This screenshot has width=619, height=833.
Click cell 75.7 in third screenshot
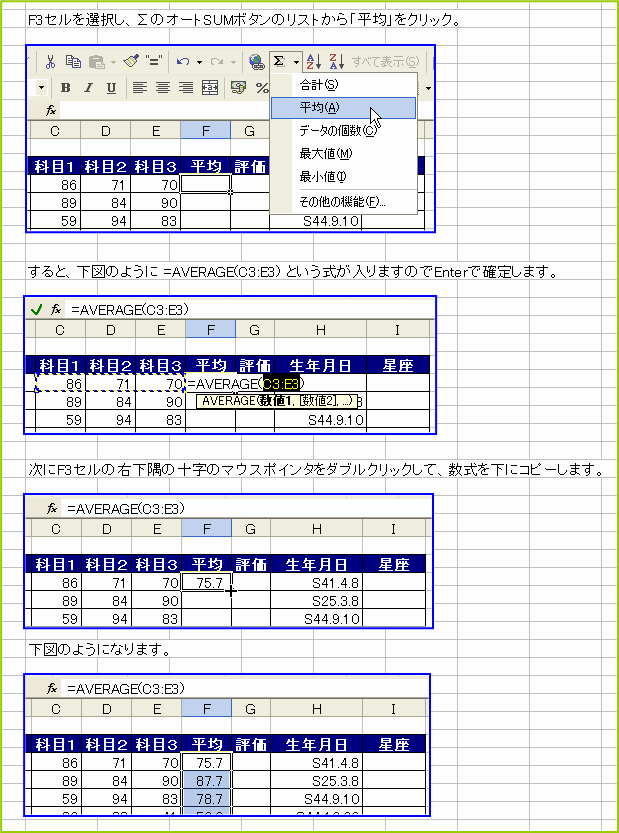point(207,582)
